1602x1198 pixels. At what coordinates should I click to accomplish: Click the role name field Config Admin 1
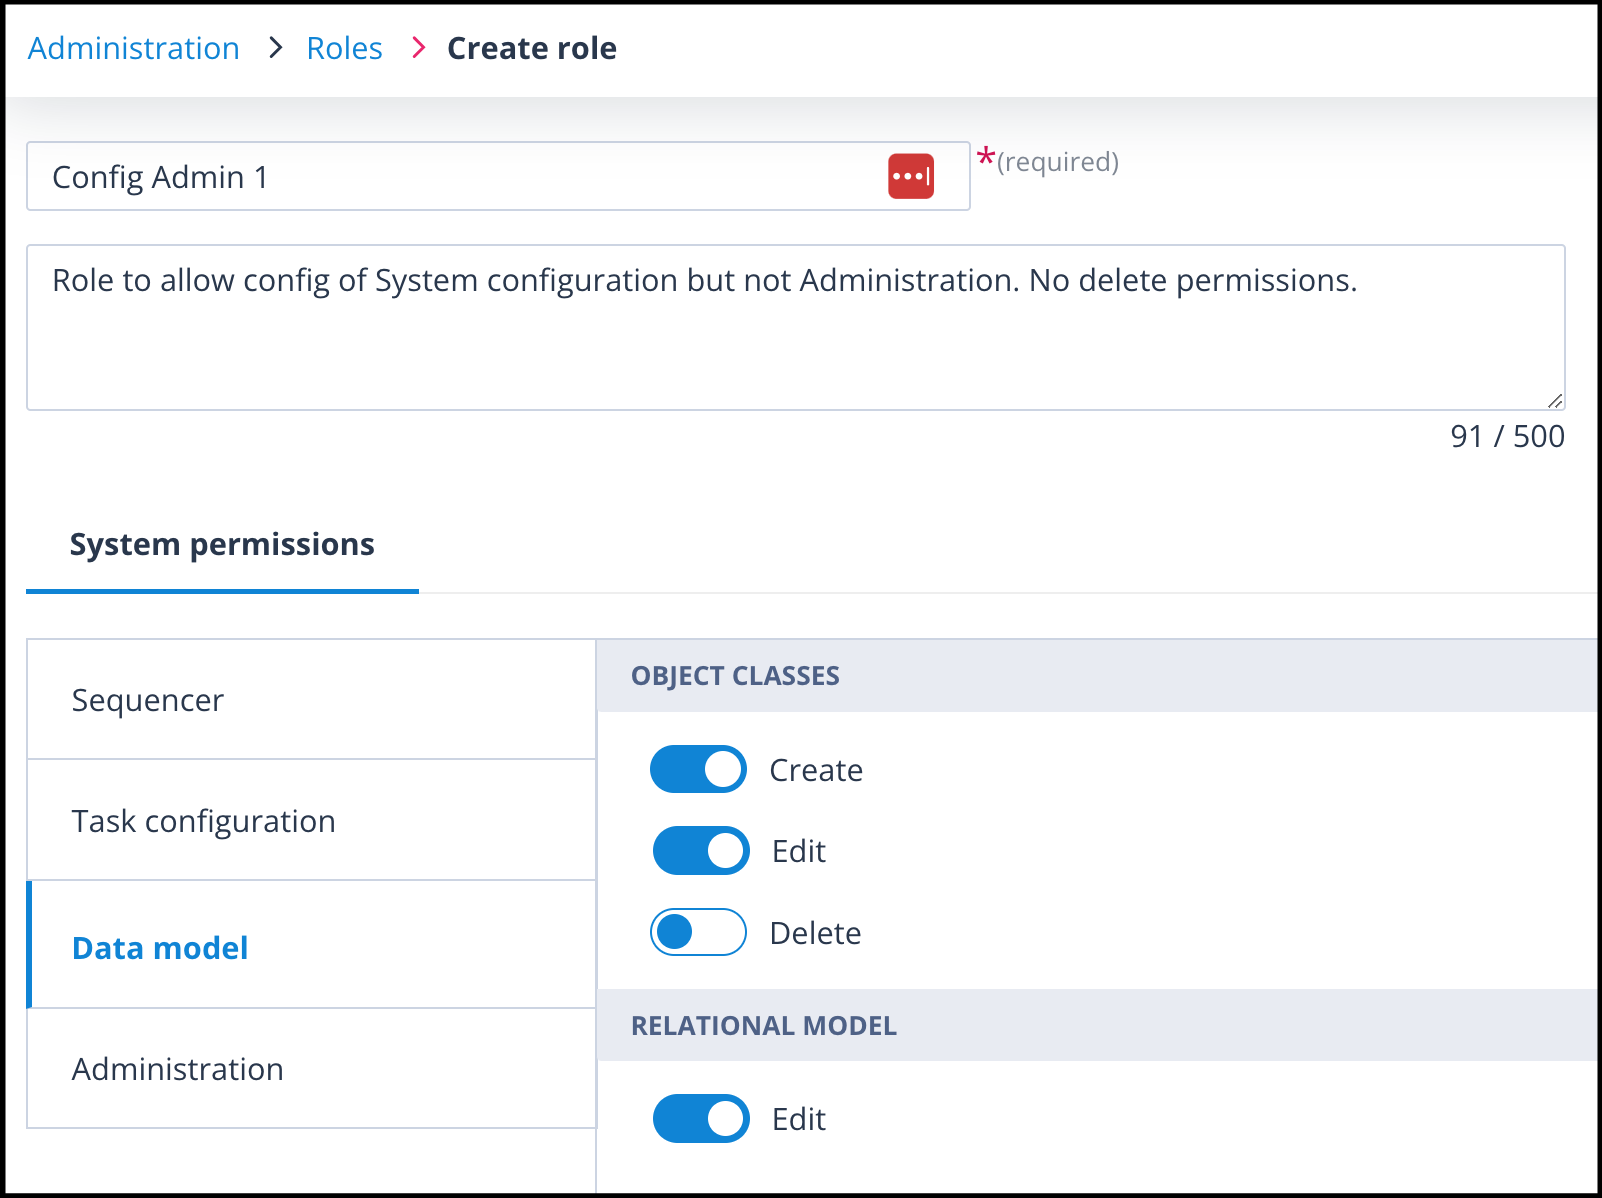tap(498, 177)
